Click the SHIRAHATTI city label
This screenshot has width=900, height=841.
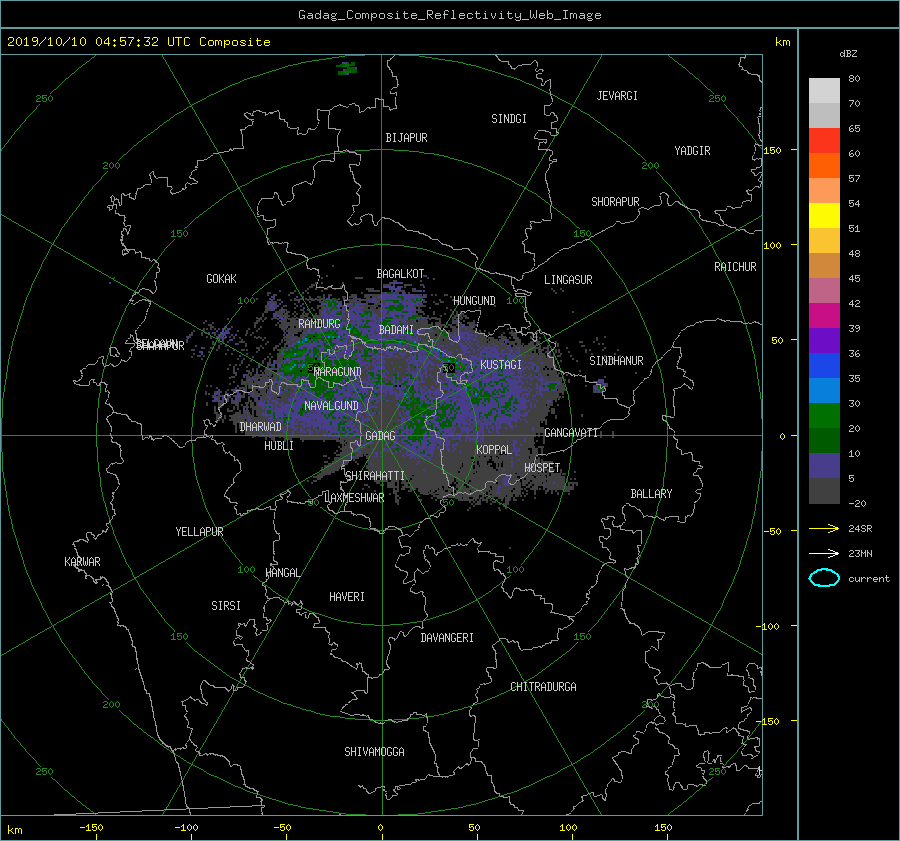374,476
